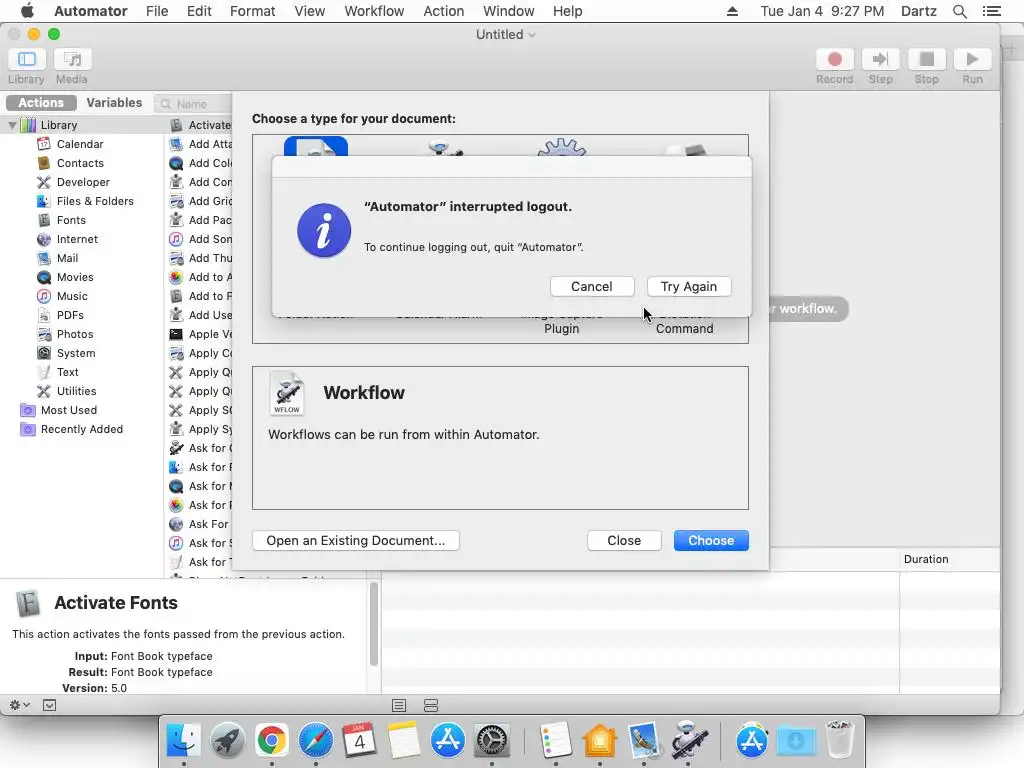Image resolution: width=1024 pixels, height=768 pixels.
Task: Open the File menu
Action: [x=157, y=11]
